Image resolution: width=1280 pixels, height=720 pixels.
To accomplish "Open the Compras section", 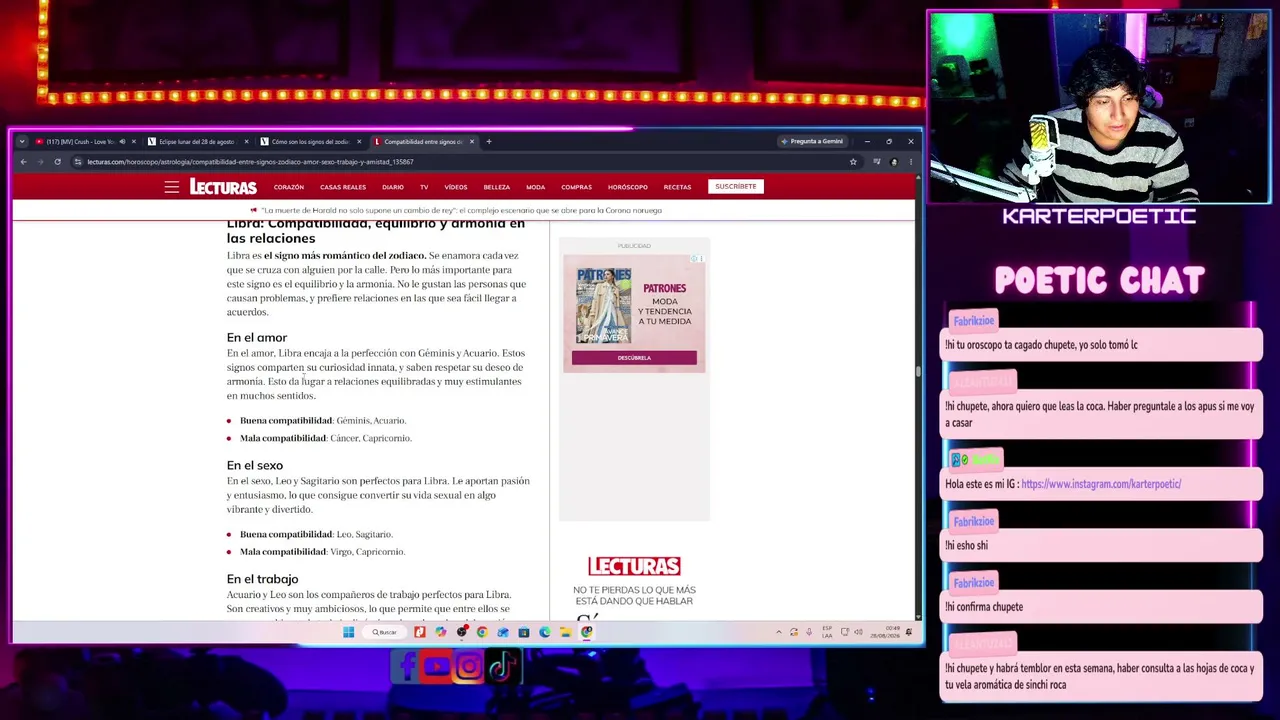I will tap(577, 187).
